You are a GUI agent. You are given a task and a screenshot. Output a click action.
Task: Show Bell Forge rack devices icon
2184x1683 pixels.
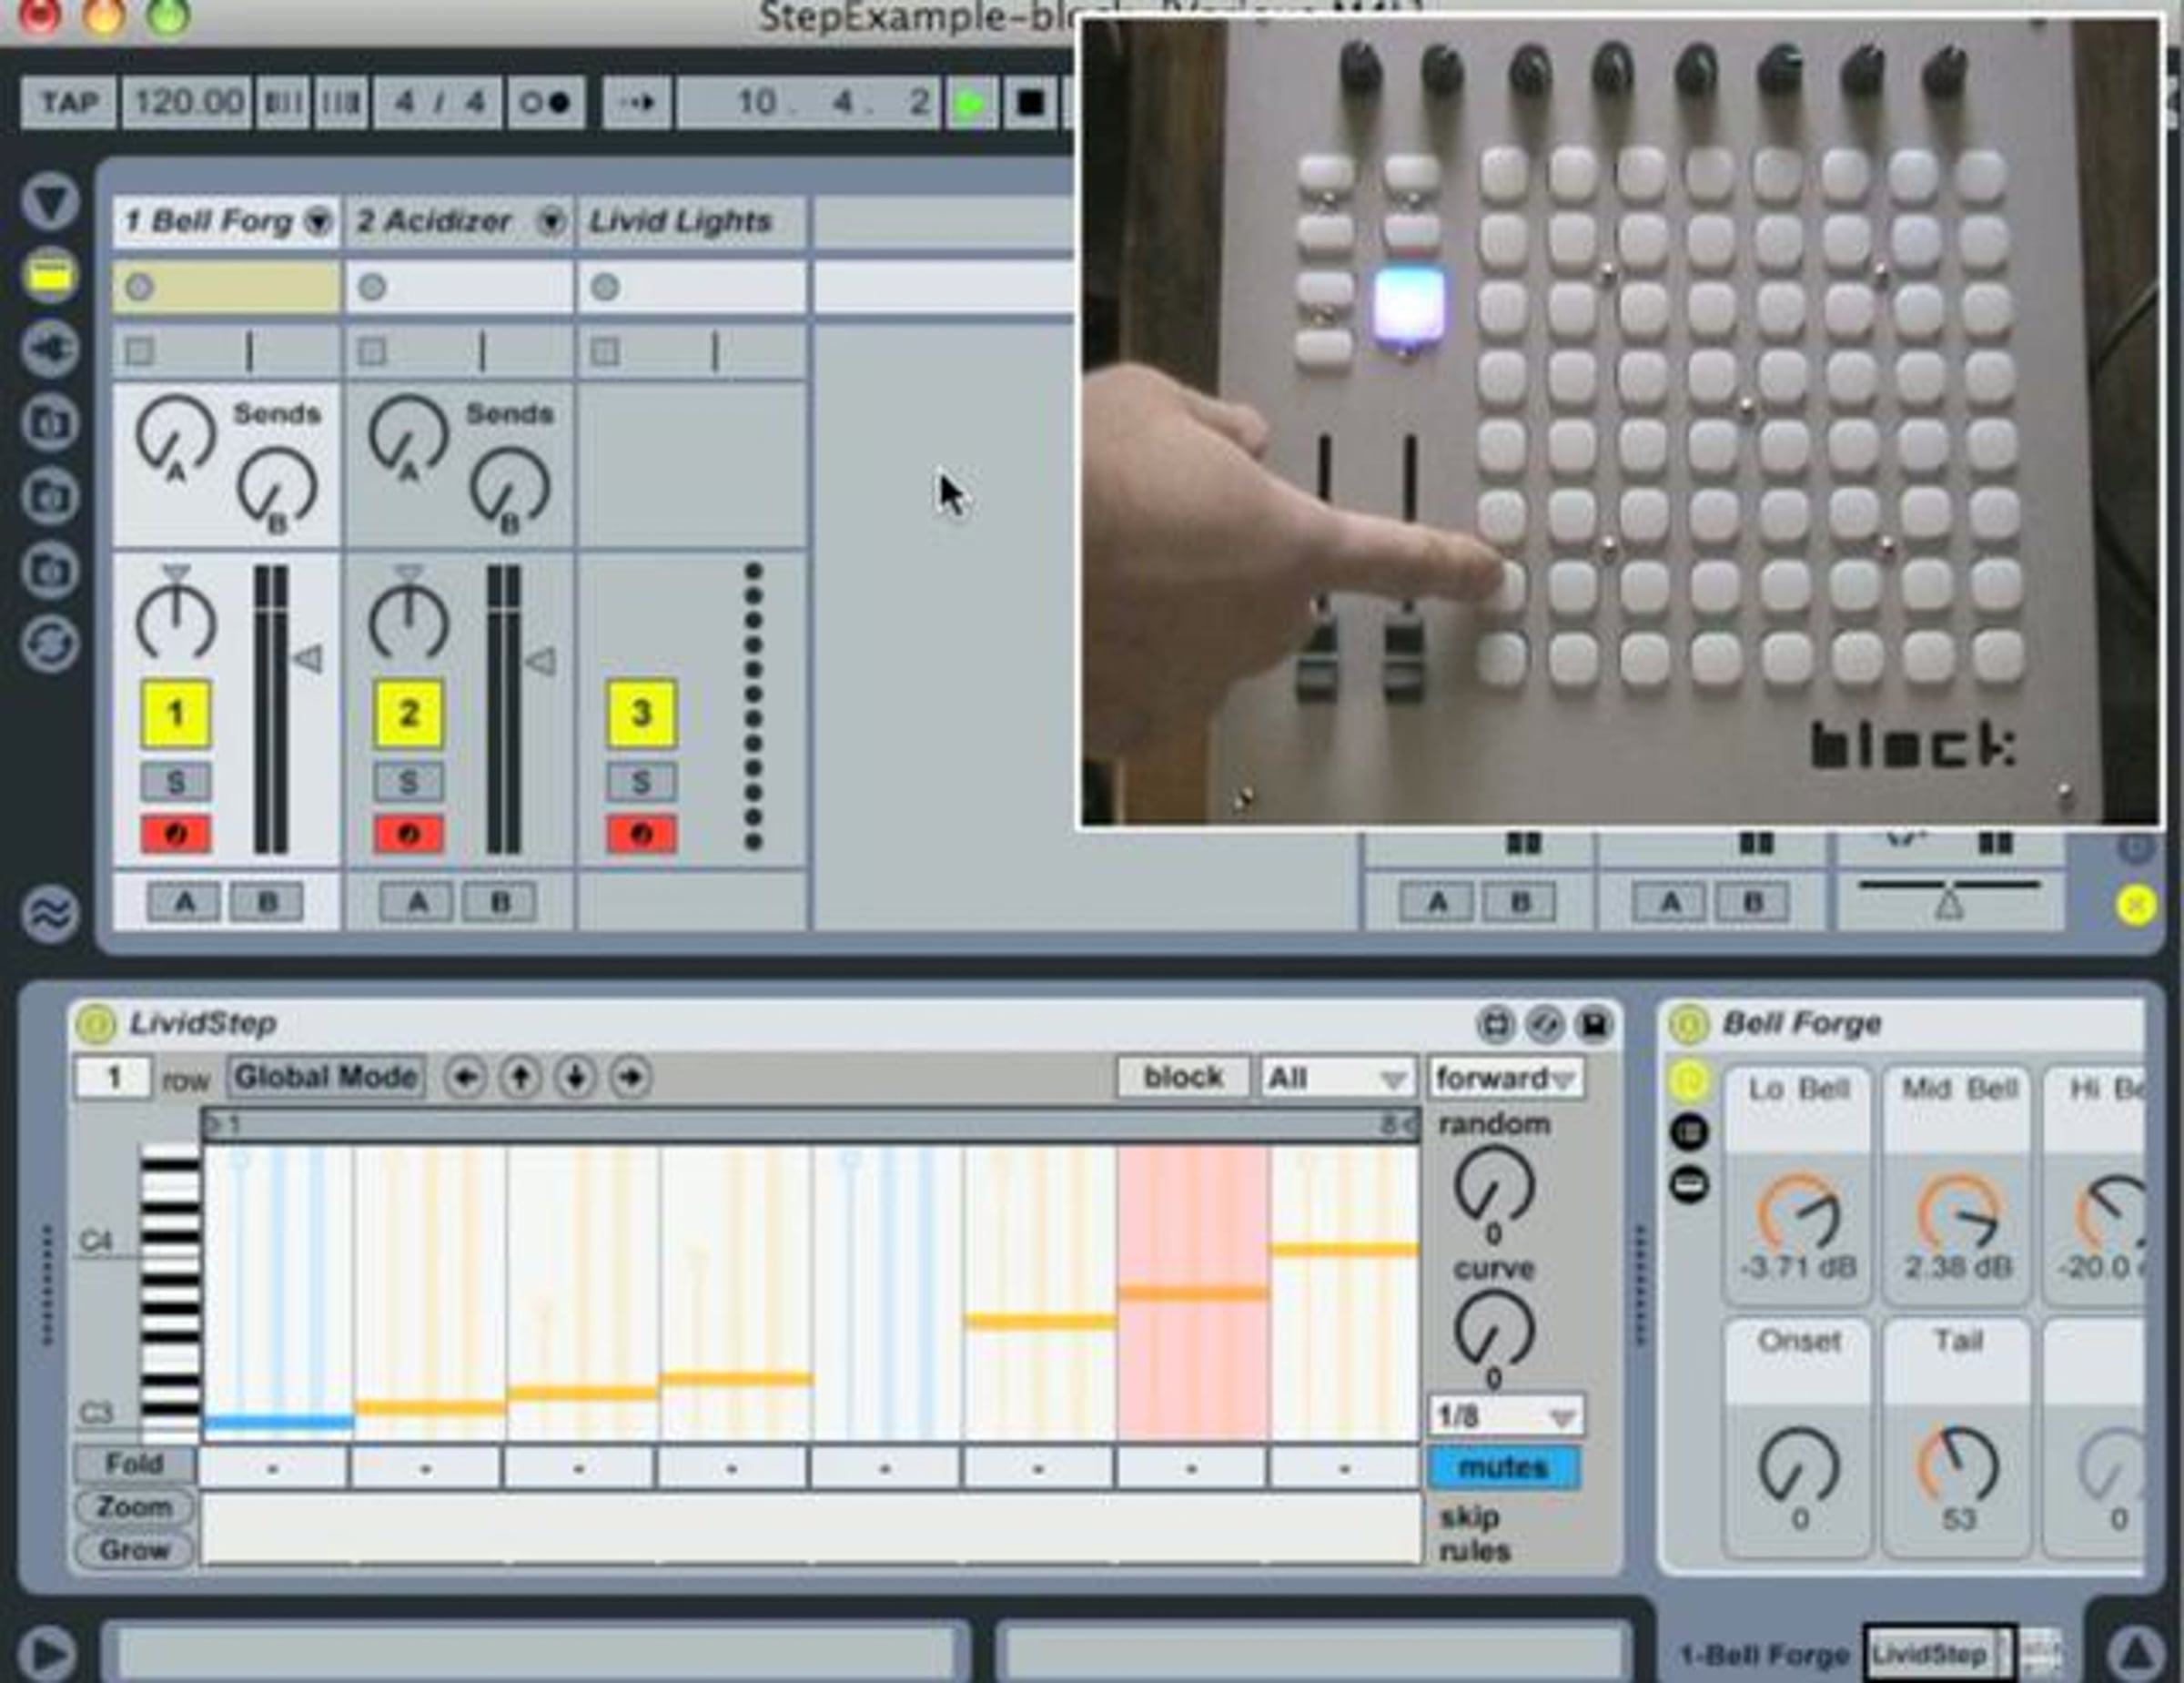1689,1185
